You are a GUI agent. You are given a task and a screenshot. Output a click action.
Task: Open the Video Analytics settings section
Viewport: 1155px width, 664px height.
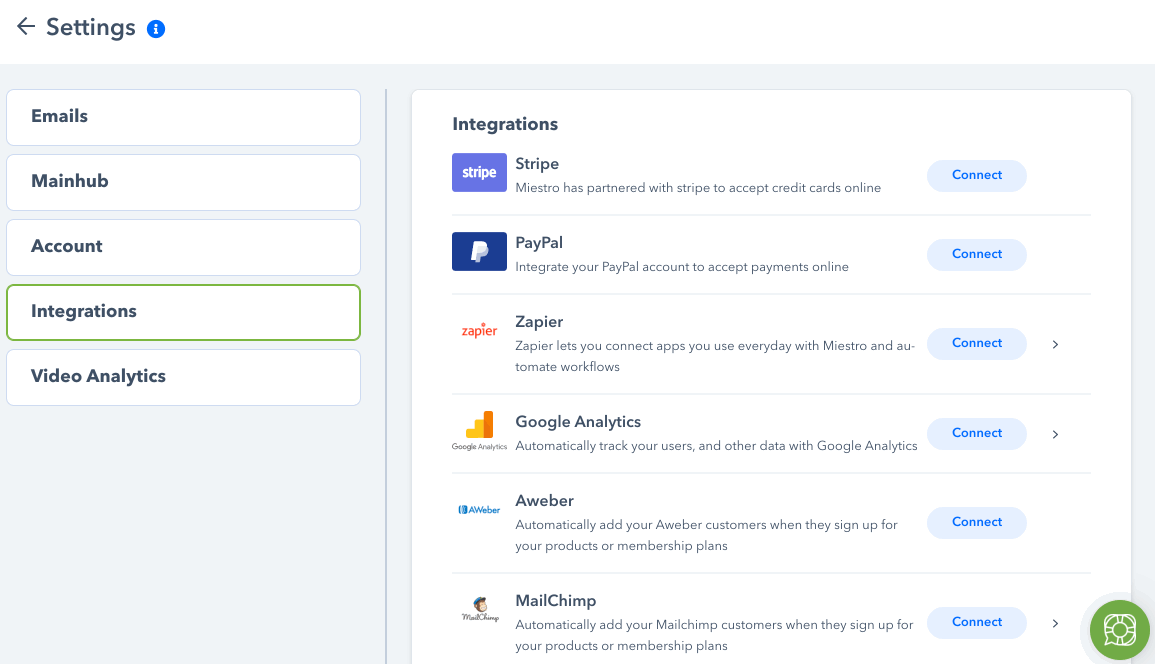click(x=183, y=377)
